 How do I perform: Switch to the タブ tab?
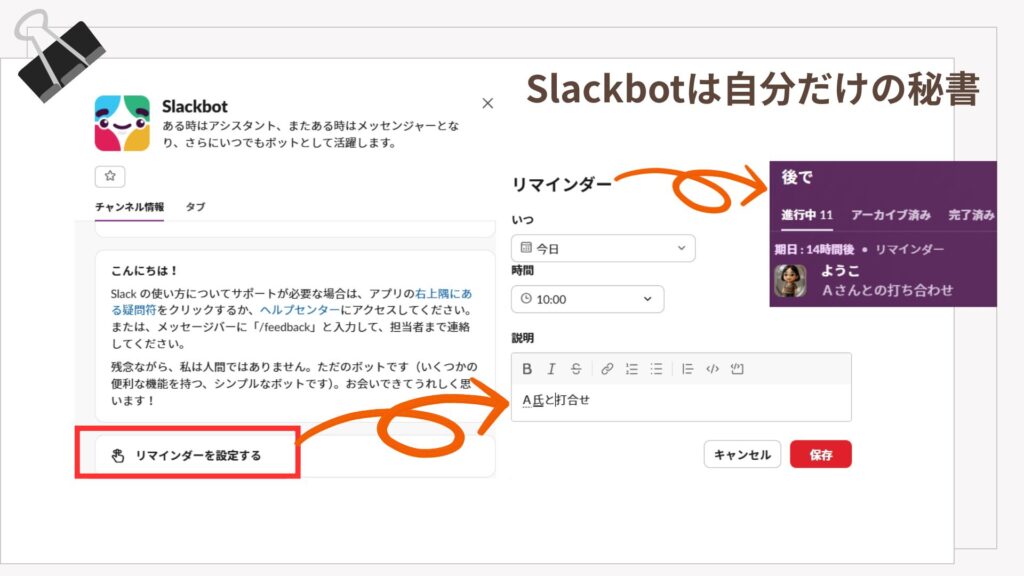pos(195,207)
